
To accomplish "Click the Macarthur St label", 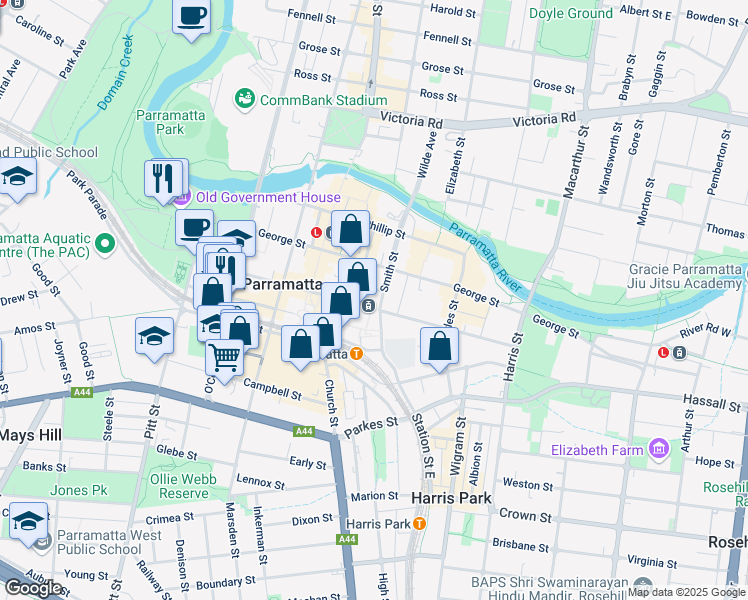I will click(576, 161).
